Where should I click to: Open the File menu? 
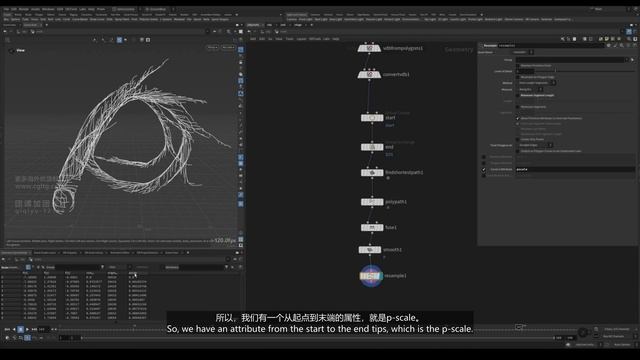pos(6,9)
